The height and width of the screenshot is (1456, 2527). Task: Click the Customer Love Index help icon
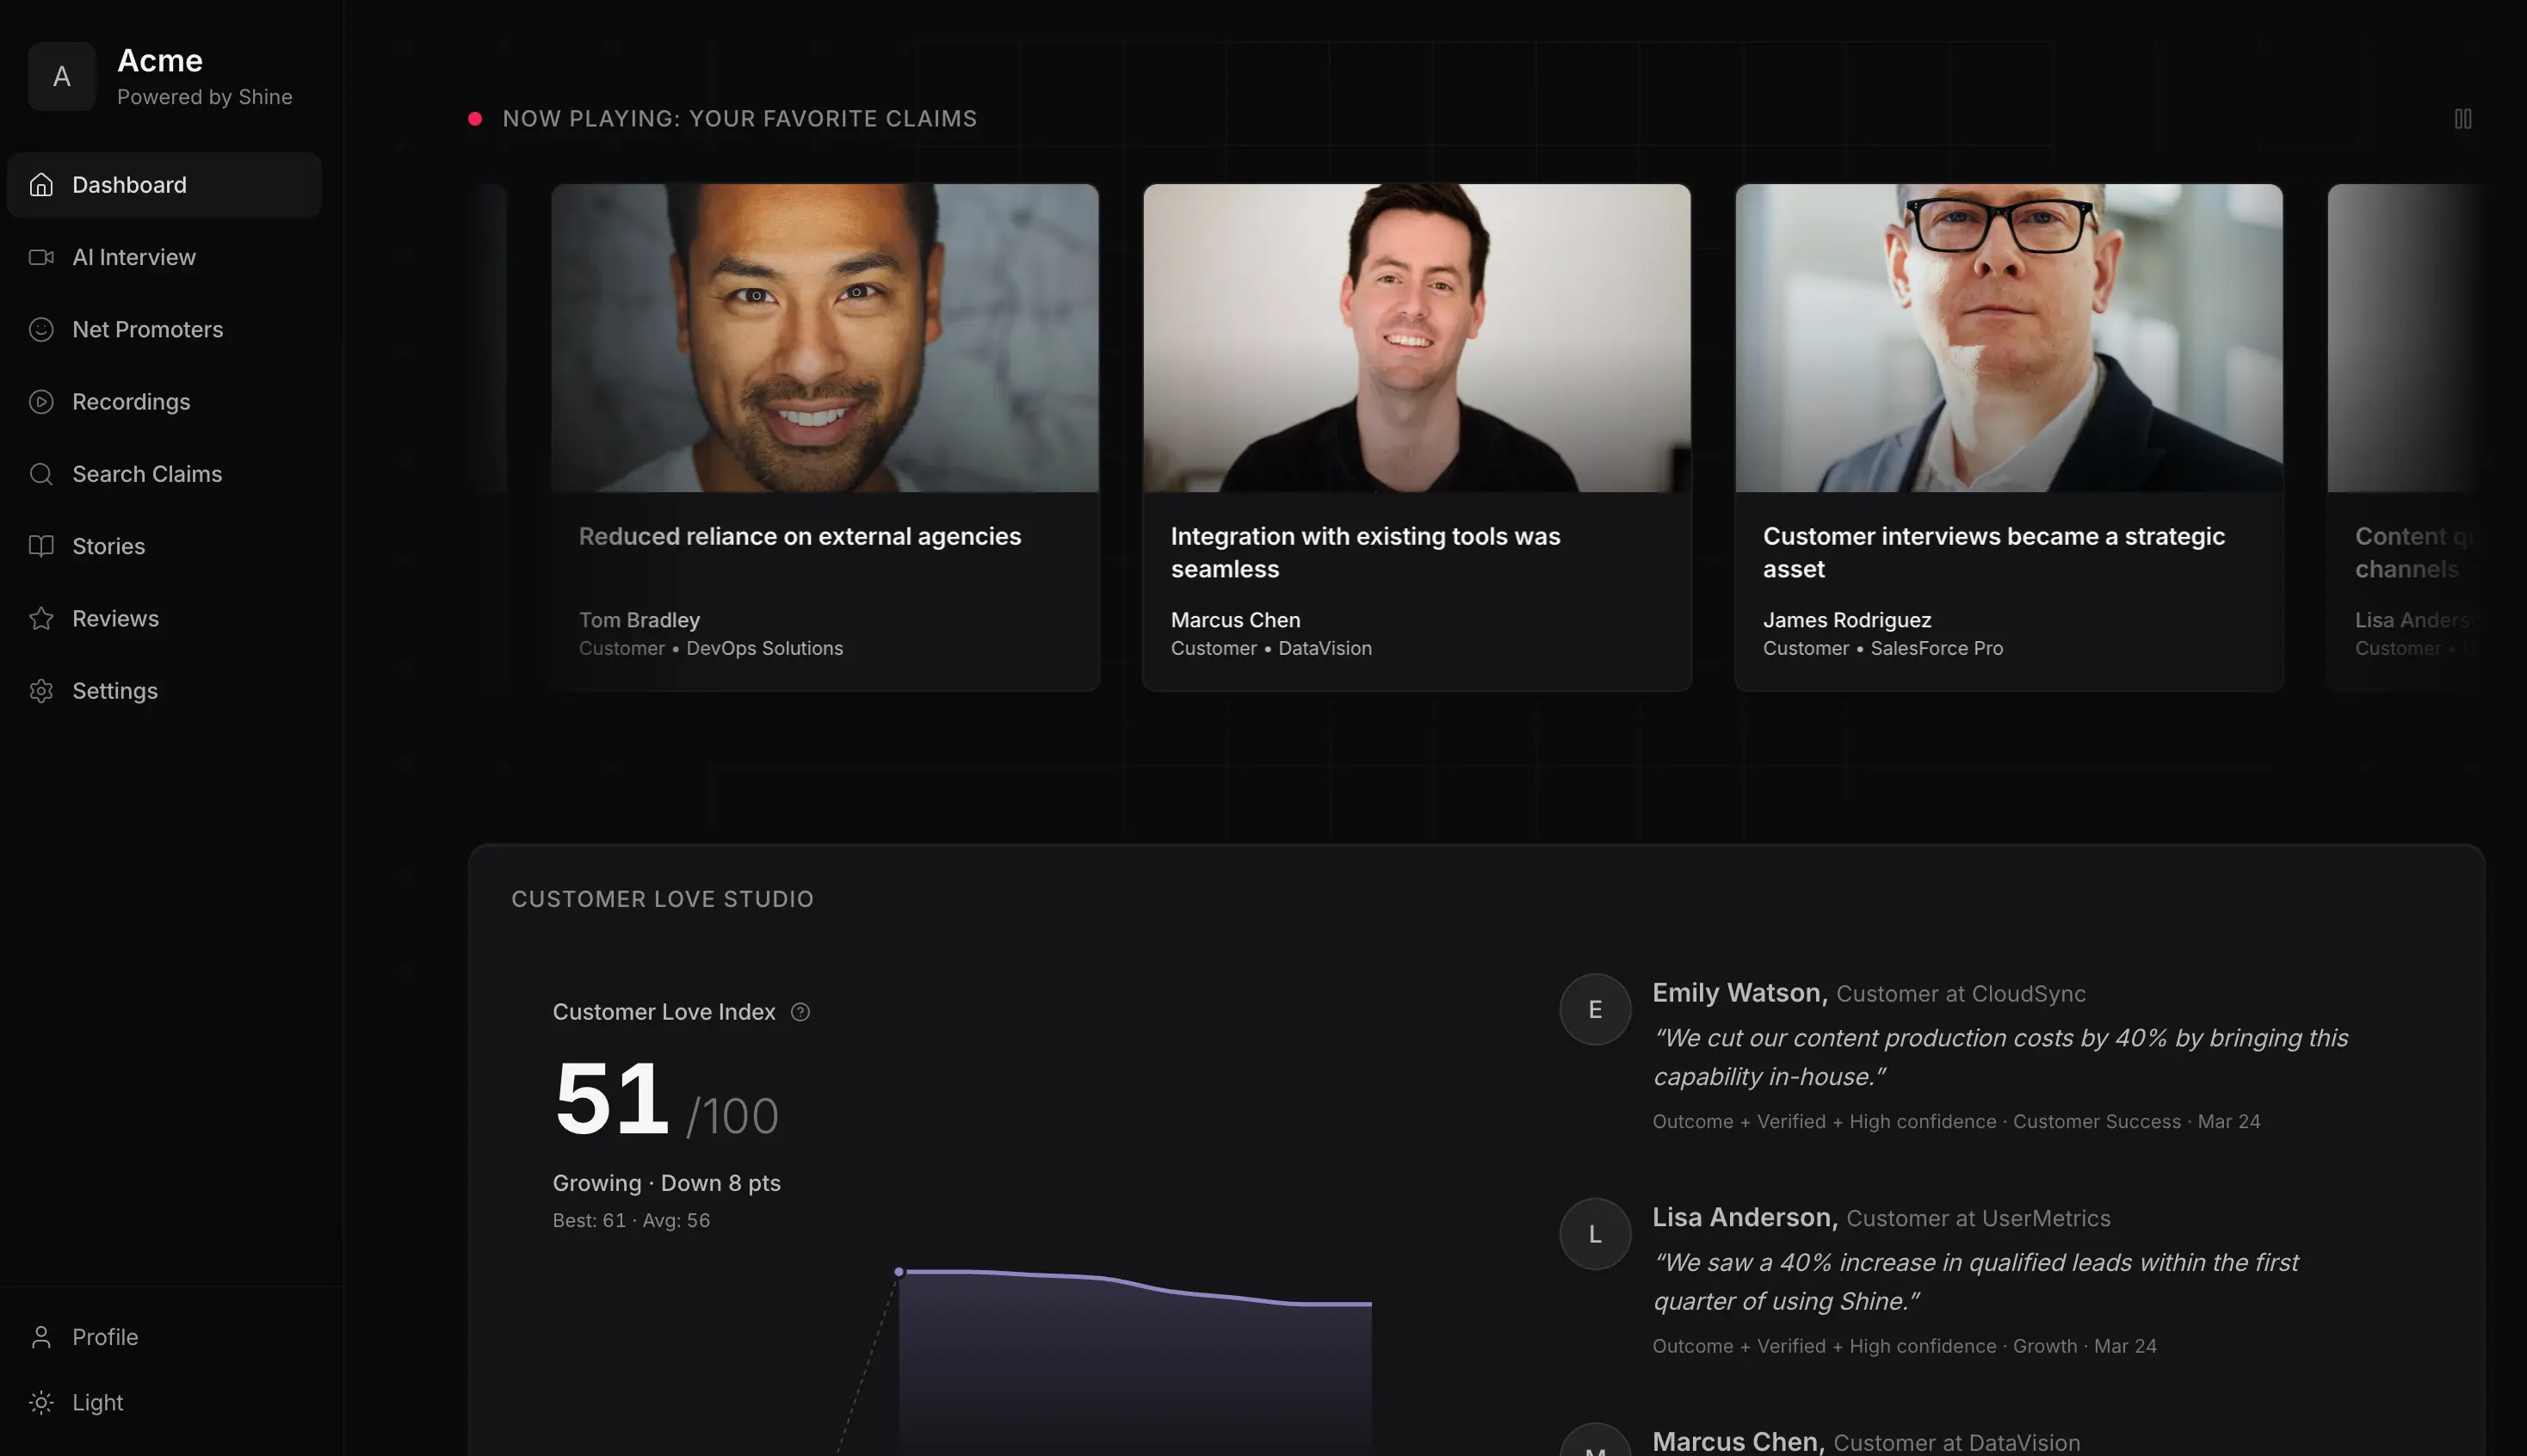[x=800, y=1012]
